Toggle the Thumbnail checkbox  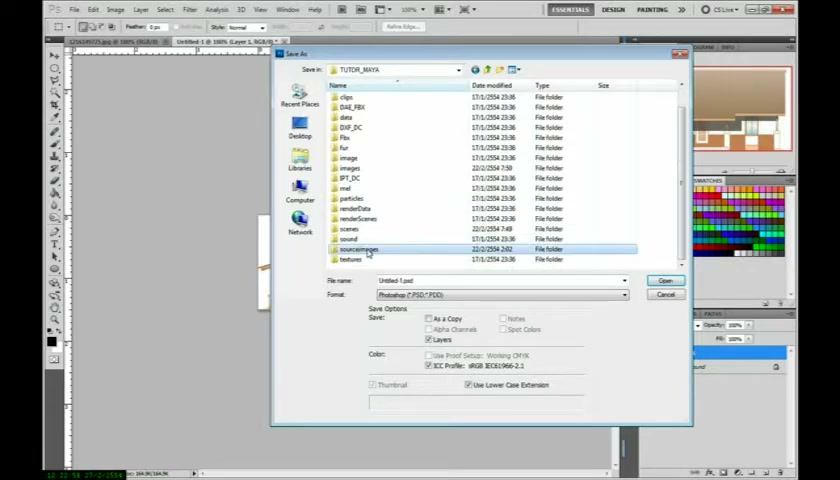(x=372, y=385)
